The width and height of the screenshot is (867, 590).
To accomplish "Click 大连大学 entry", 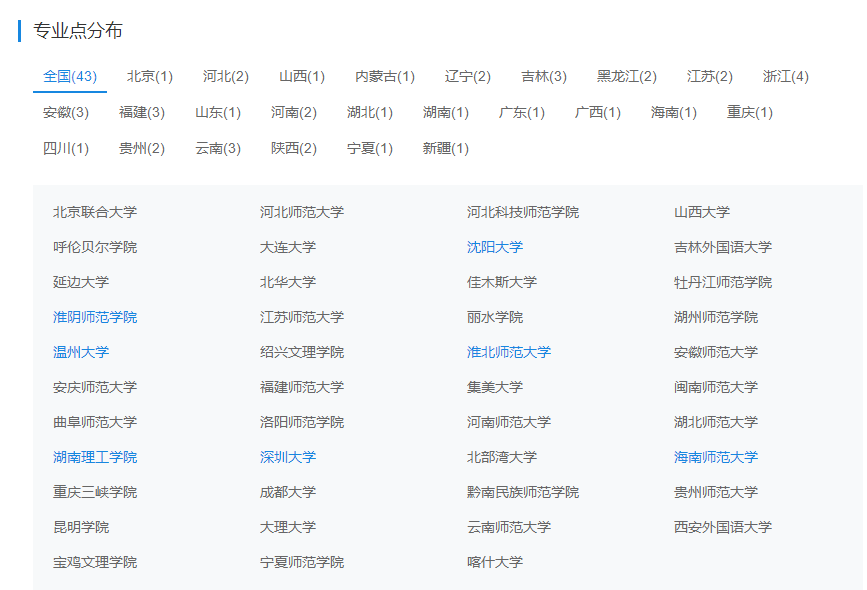I will click(x=288, y=247).
